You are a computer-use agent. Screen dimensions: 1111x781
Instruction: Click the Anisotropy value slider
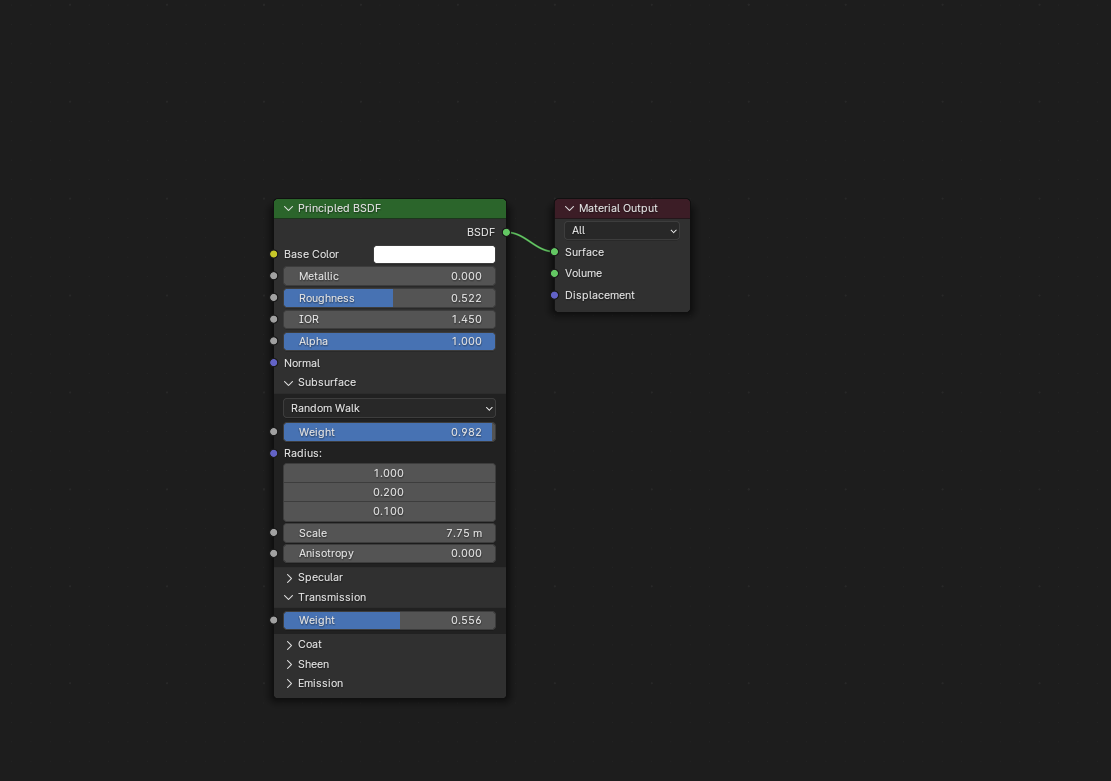point(389,554)
